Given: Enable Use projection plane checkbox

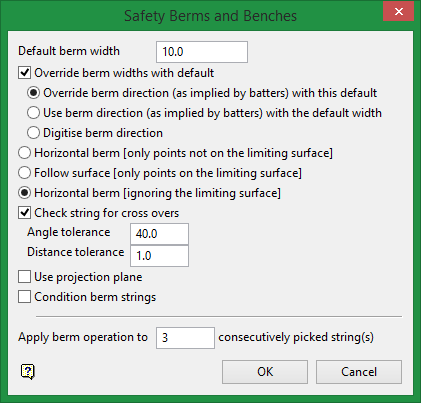Looking at the screenshot, I should [25, 277].
